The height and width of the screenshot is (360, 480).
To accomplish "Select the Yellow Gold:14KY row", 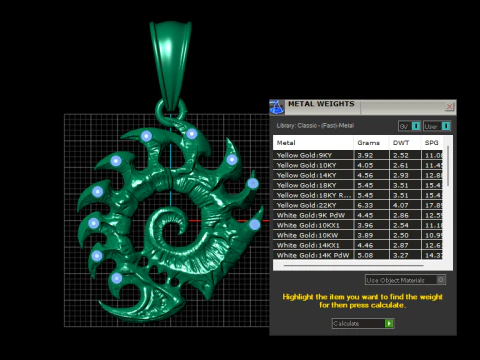I will 358,175.
